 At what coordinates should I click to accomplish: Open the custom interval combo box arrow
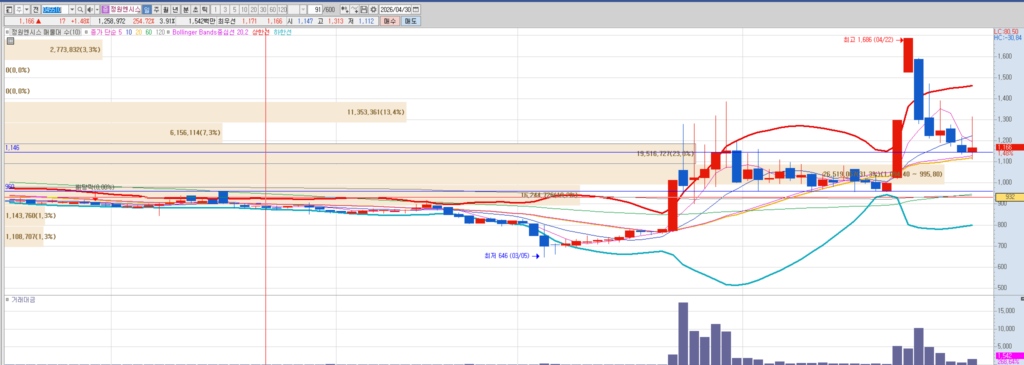click(303, 10)
